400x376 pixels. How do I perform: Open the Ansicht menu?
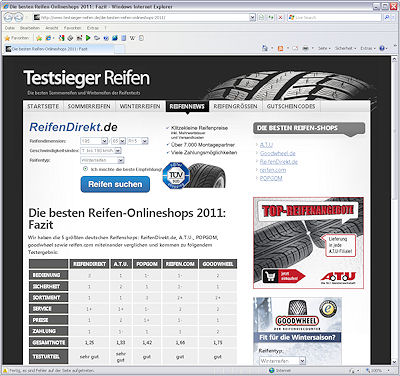(52, 28)
